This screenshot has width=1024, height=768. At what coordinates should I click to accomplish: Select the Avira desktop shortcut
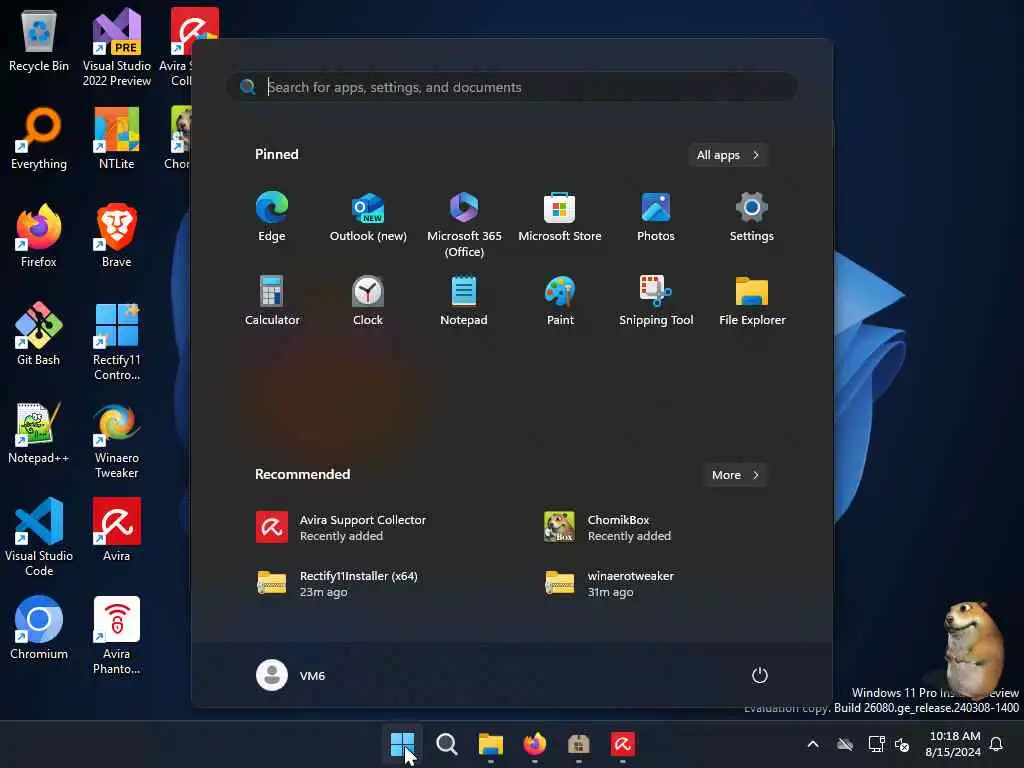point(117,530)
